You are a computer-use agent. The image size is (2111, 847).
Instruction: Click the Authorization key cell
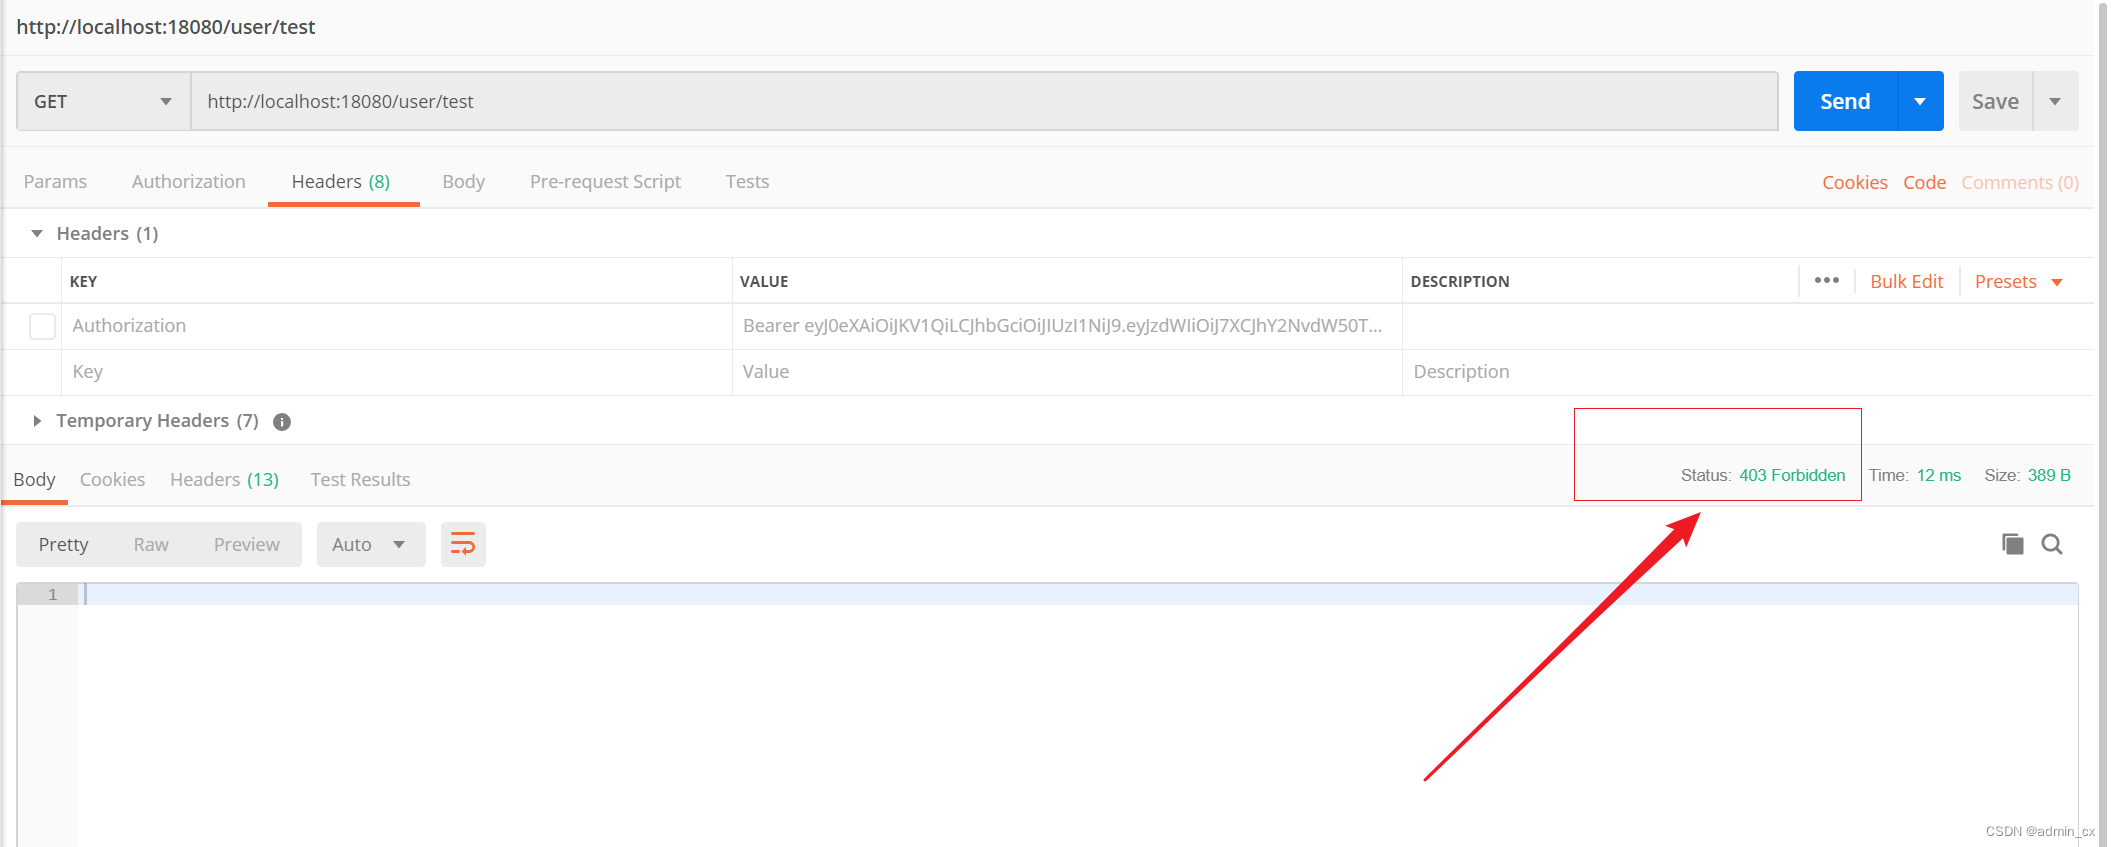point(397,326)
